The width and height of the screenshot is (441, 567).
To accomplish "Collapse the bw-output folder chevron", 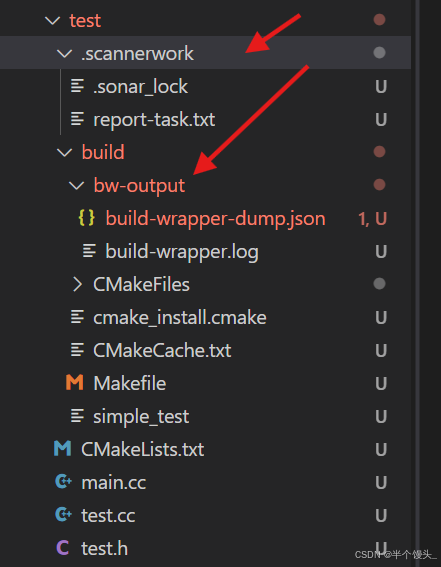I will click(x=76, y=186).
